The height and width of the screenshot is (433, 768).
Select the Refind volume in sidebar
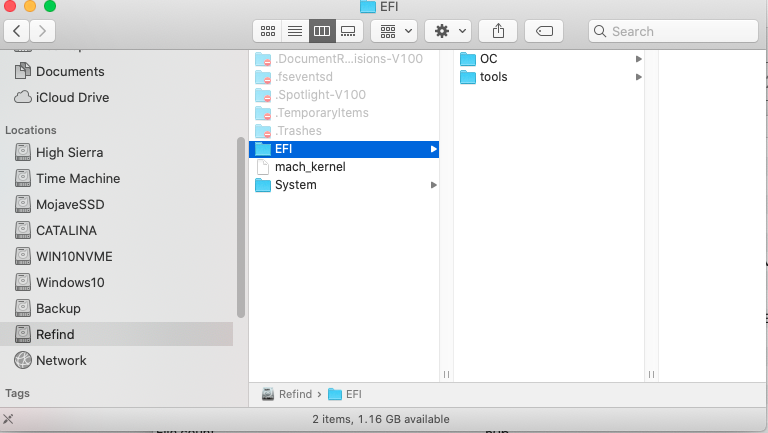117,334
